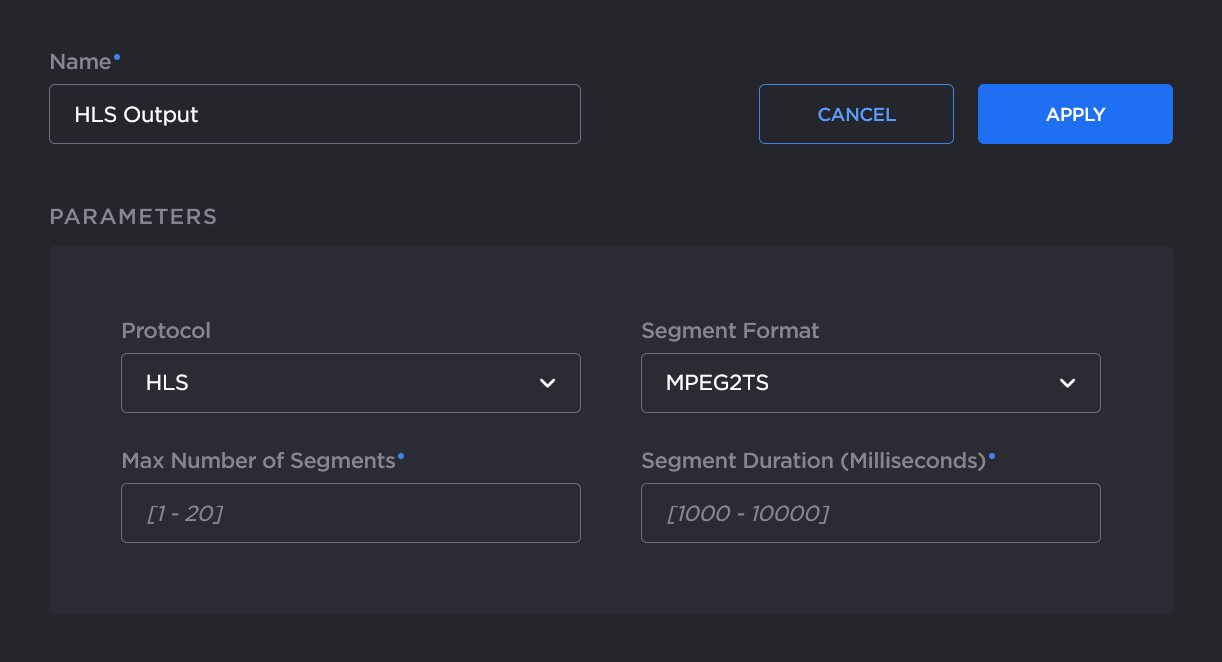Click the chevron arrow beside MPEG2TS
1222x662 pixels.
tap(1067, 383)
